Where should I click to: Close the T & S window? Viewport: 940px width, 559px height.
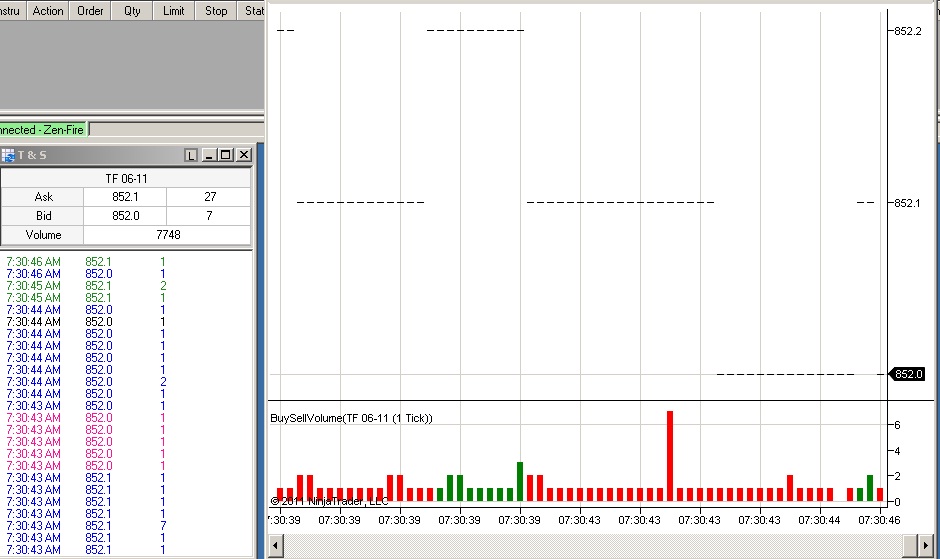point(243,155)
